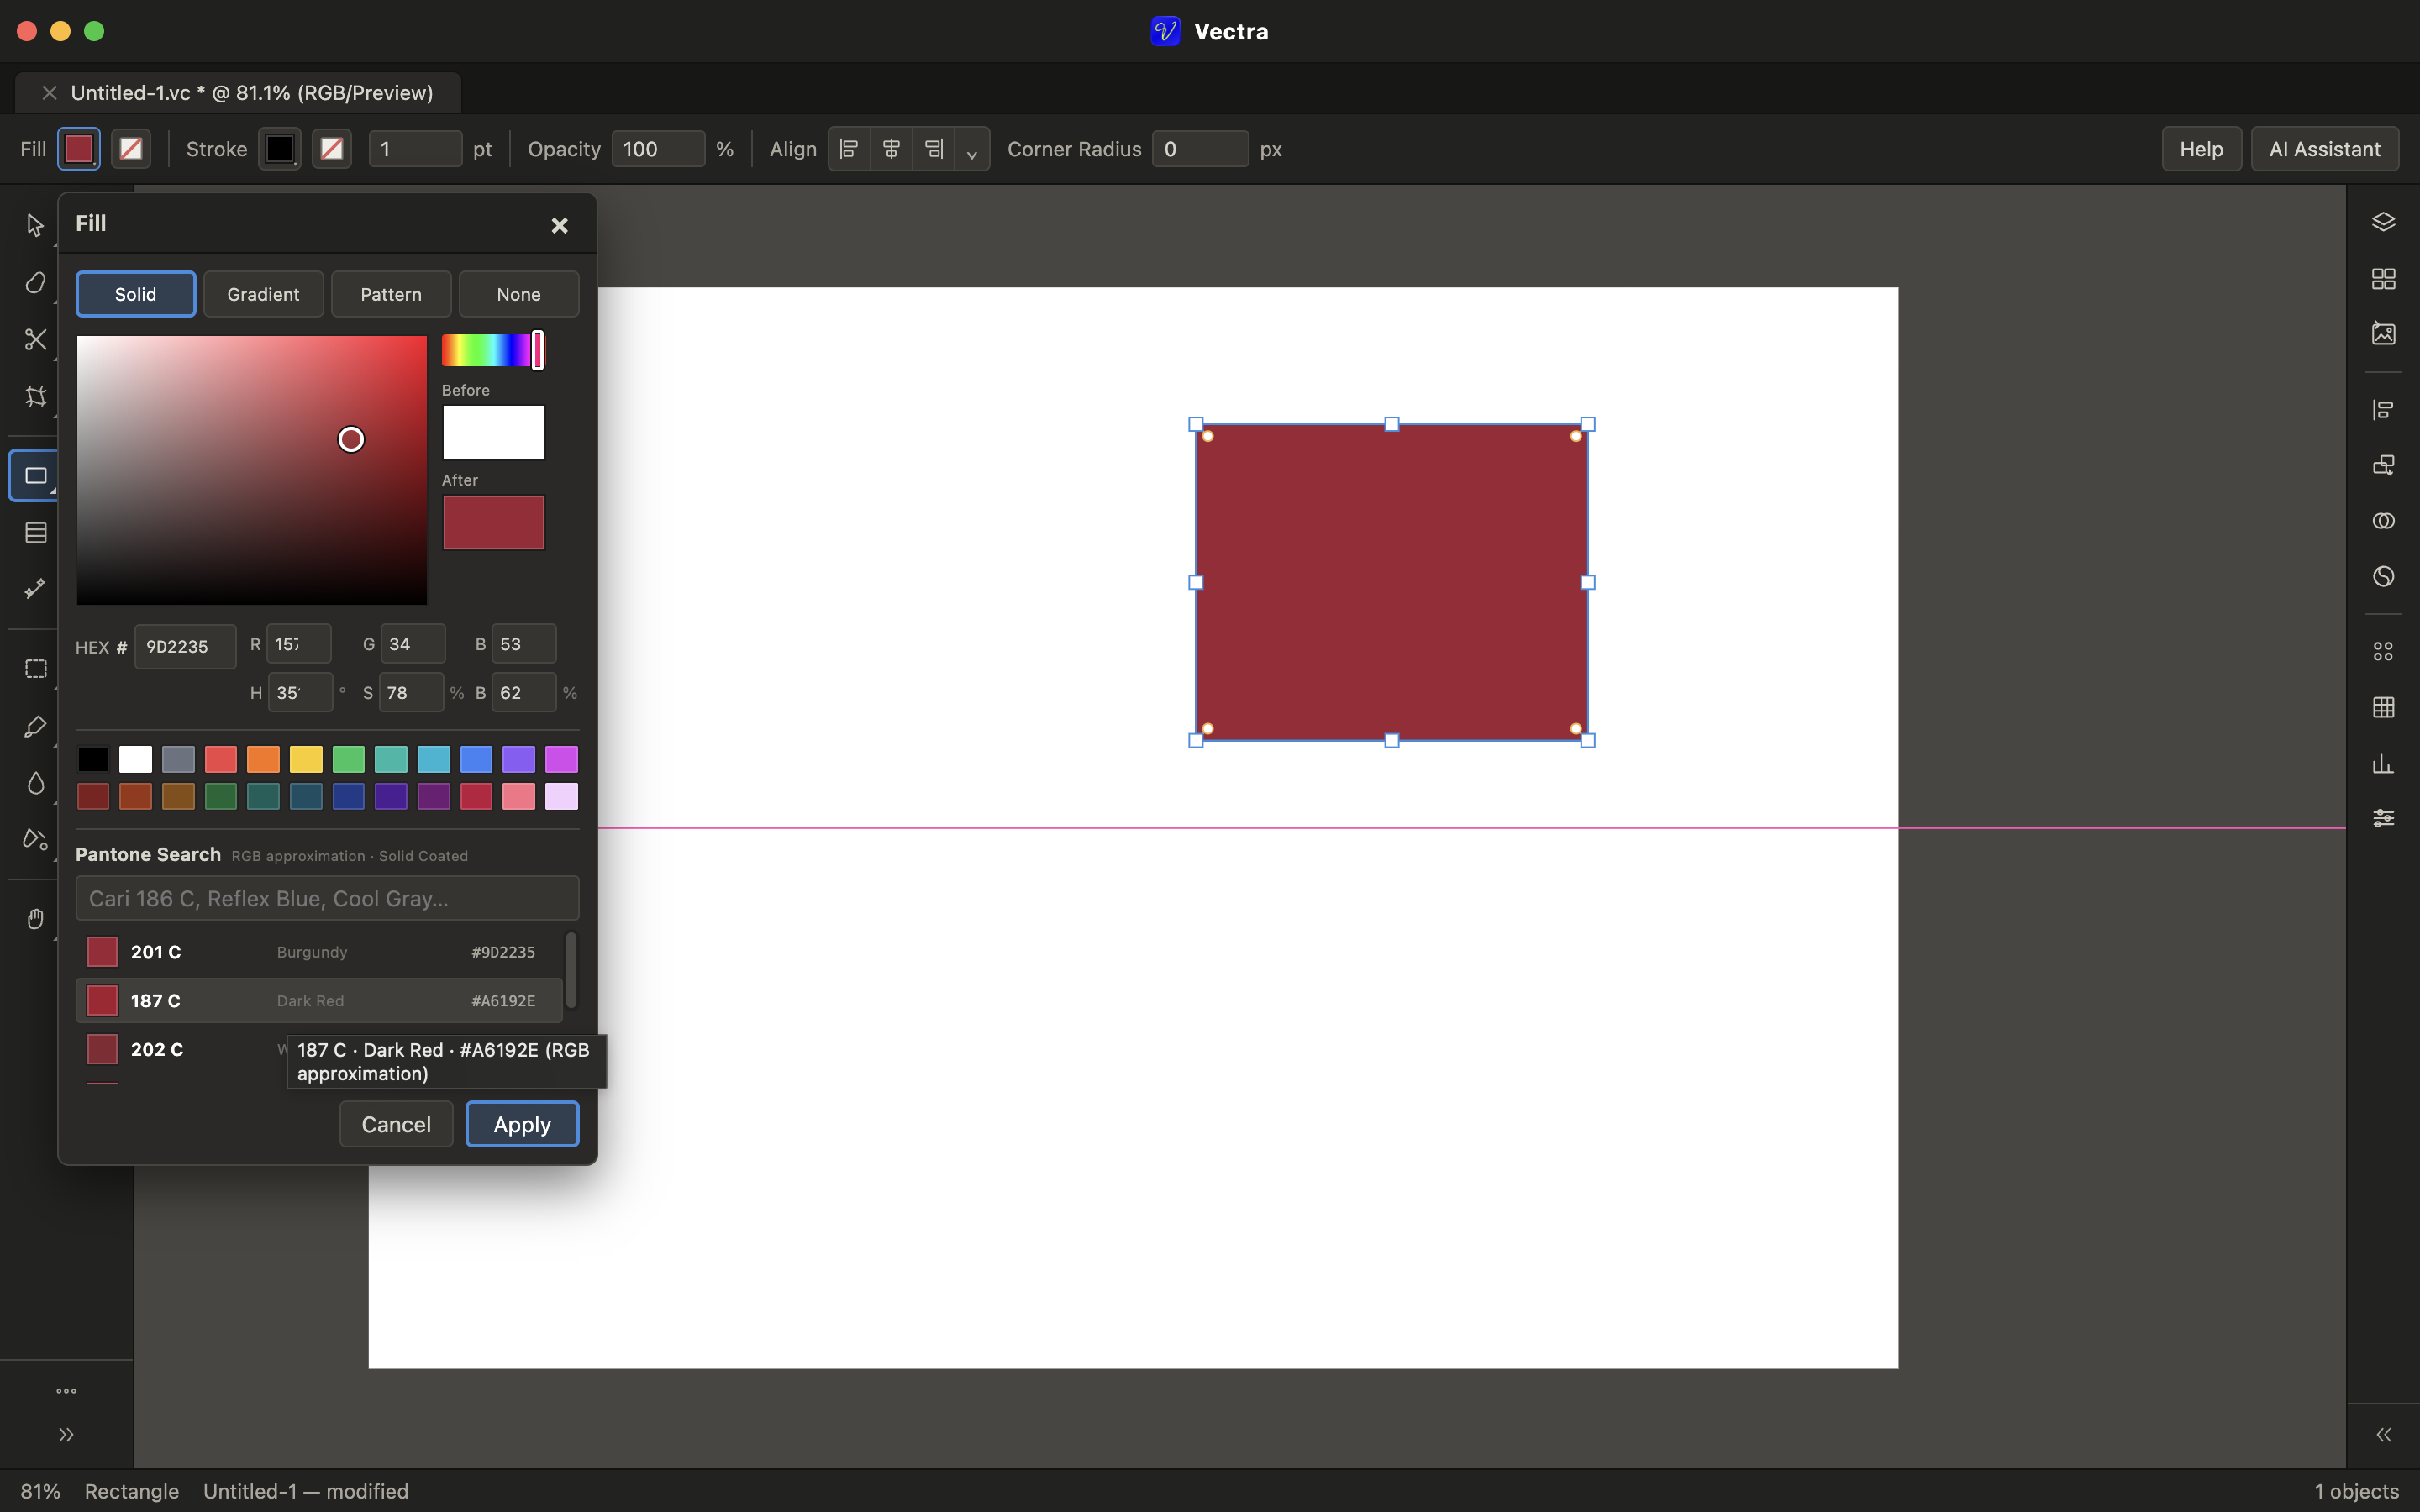
Task: Align horizontal centers in toolbar
Action: (x=891, y=149)
